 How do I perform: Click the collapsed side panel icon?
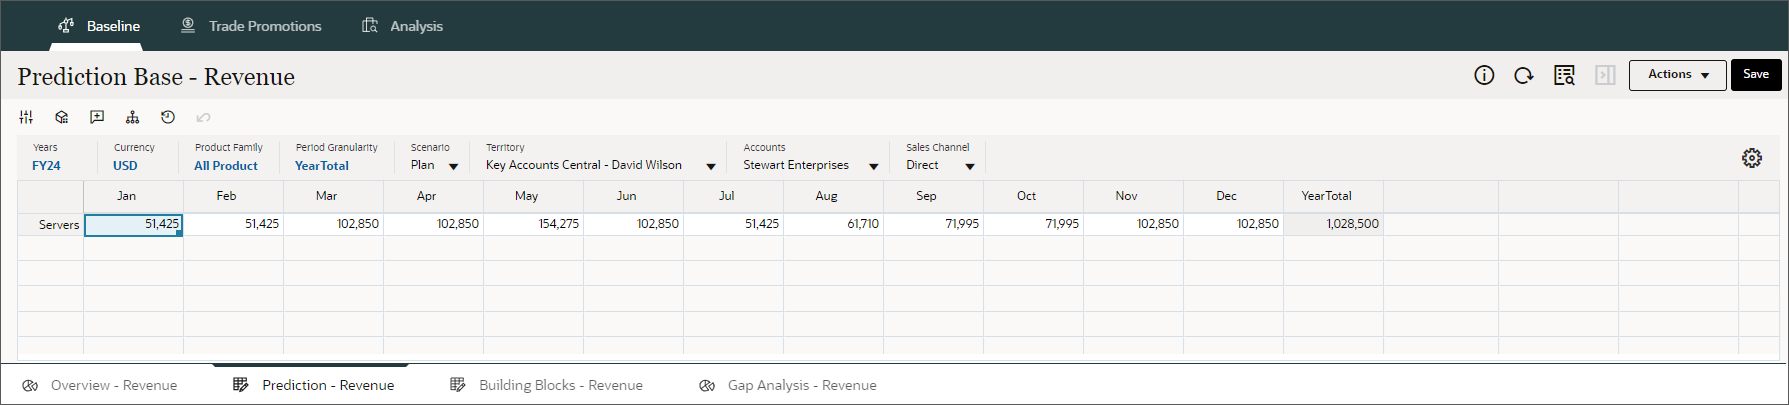click(x=1605, y=75)
